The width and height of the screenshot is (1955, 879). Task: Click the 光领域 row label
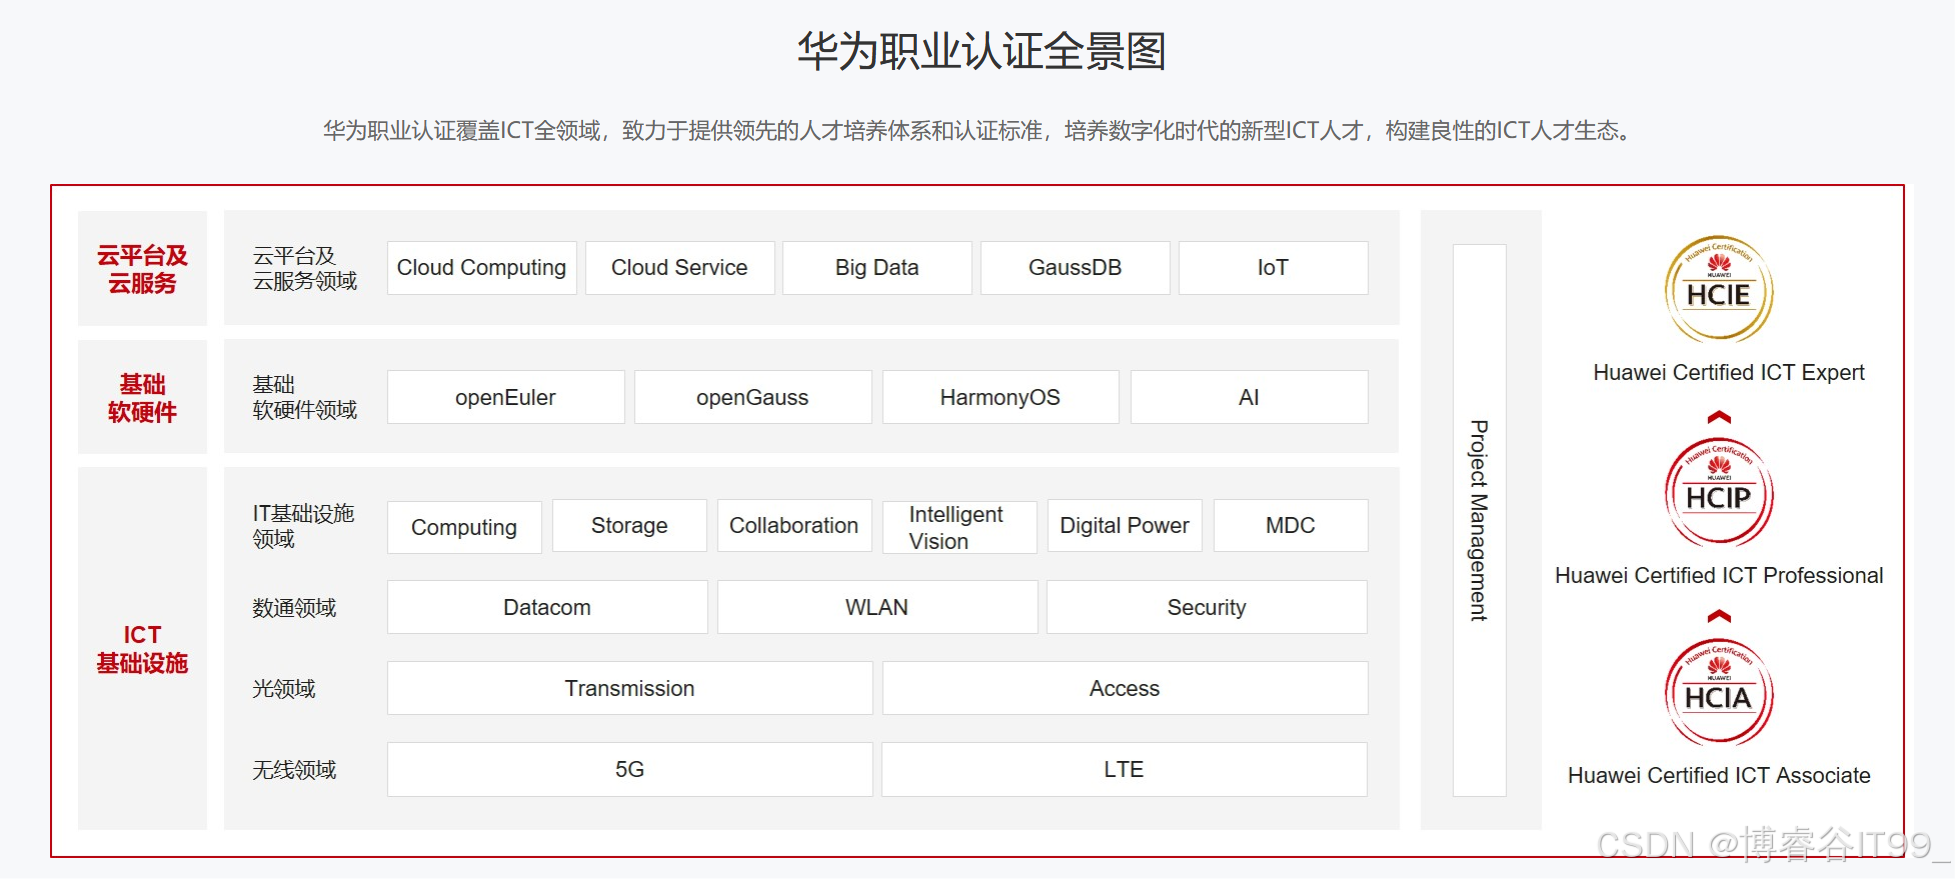[284, 689]
